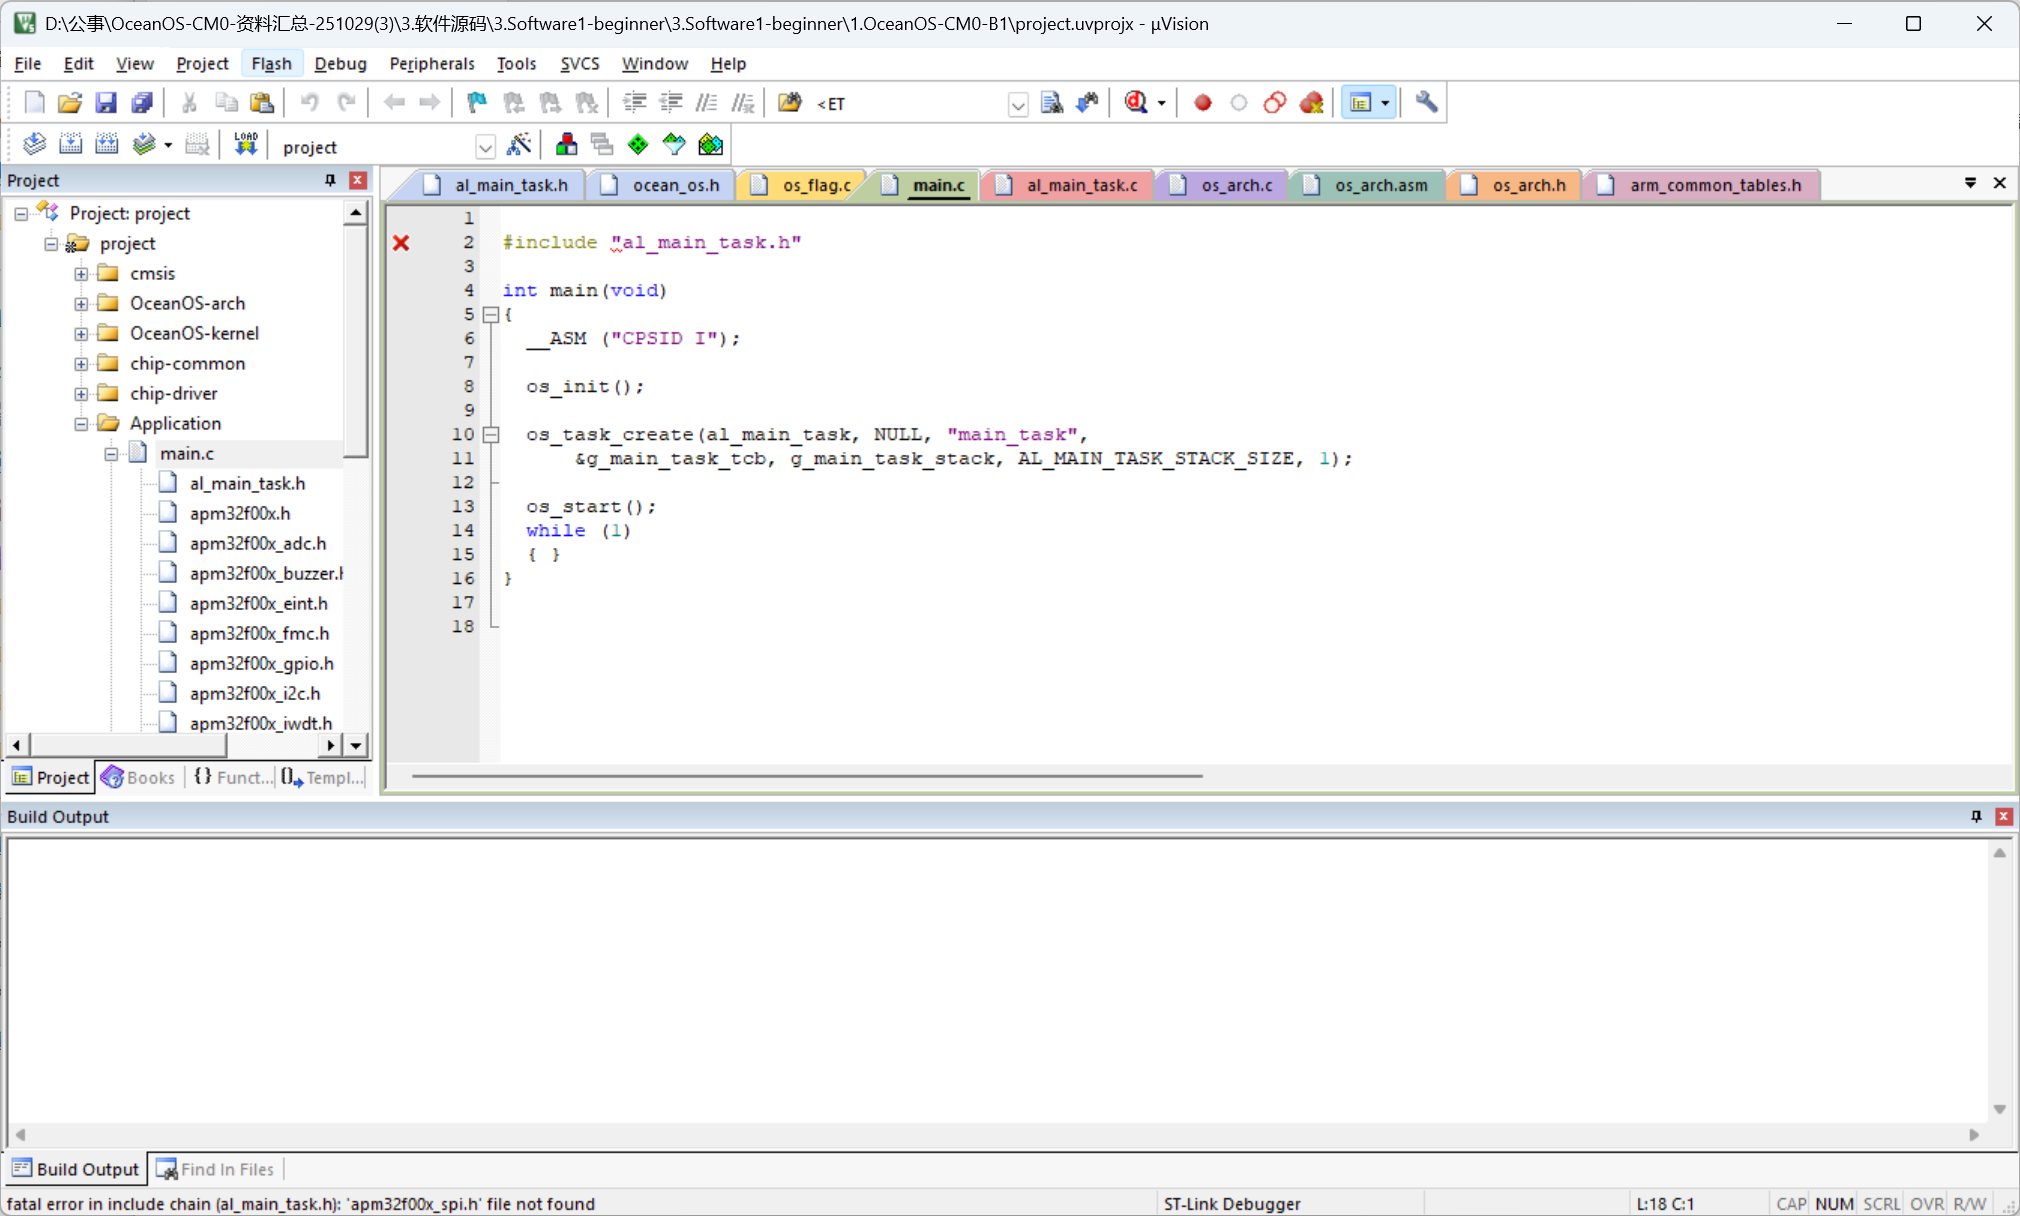Collapse code fold at line 5
Viewport: 2020px width, 1216px height.
click(x=490, y=314)
